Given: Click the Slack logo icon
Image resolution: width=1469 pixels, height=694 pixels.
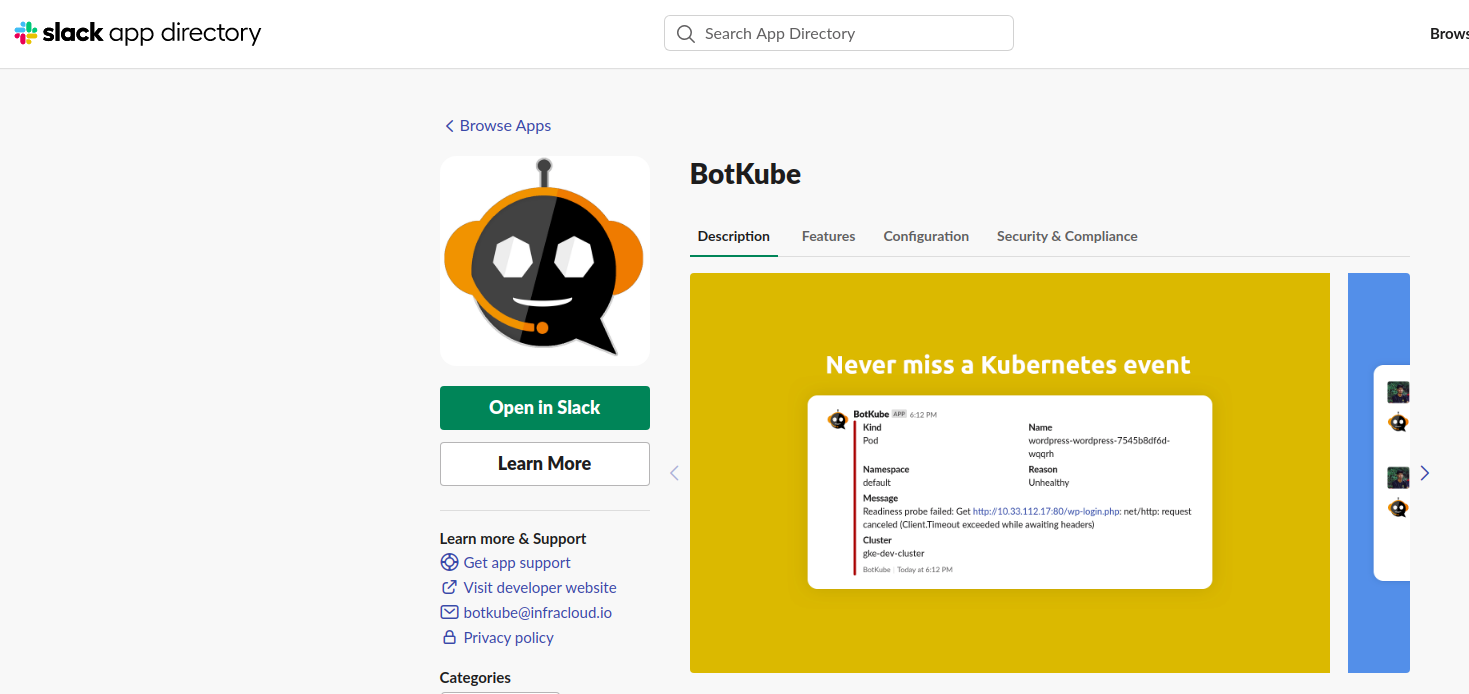Looking at the screenshot, I should [x=25, y=33].
